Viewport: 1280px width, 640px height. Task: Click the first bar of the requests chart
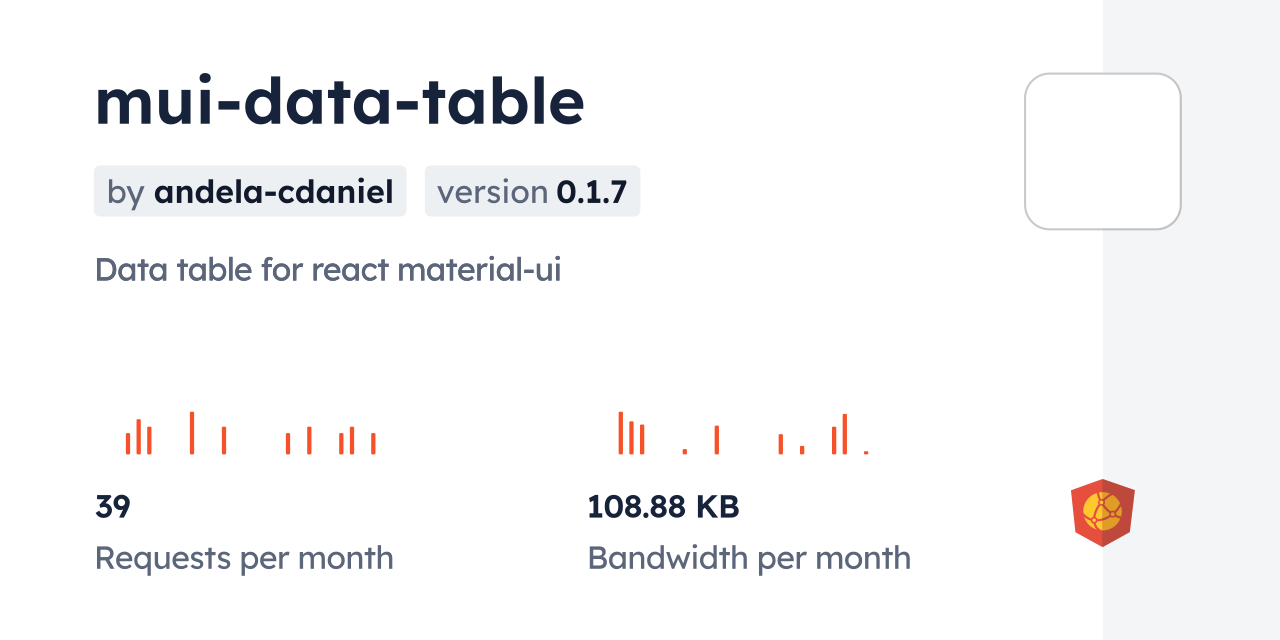click(128, 443)
